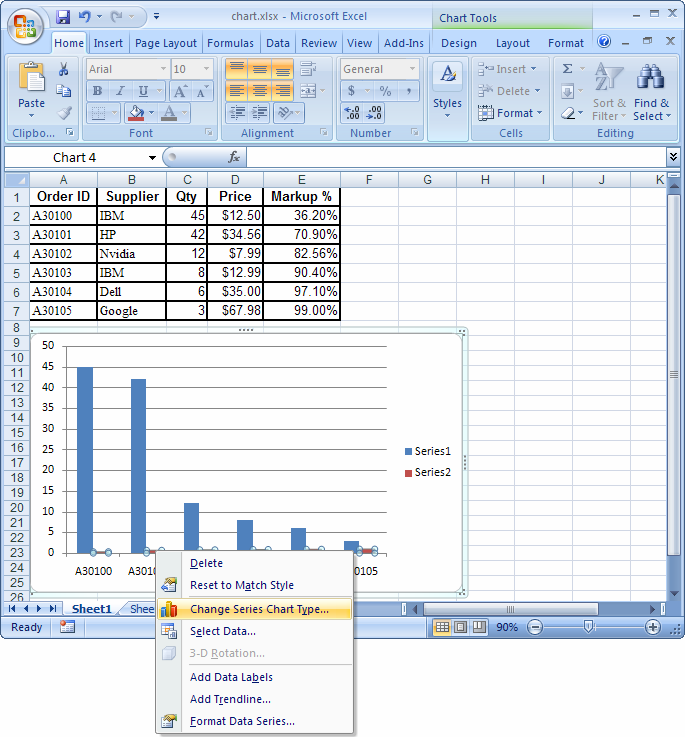
Task: Decrease indent in Alignment group
Action: pos(237,113)
